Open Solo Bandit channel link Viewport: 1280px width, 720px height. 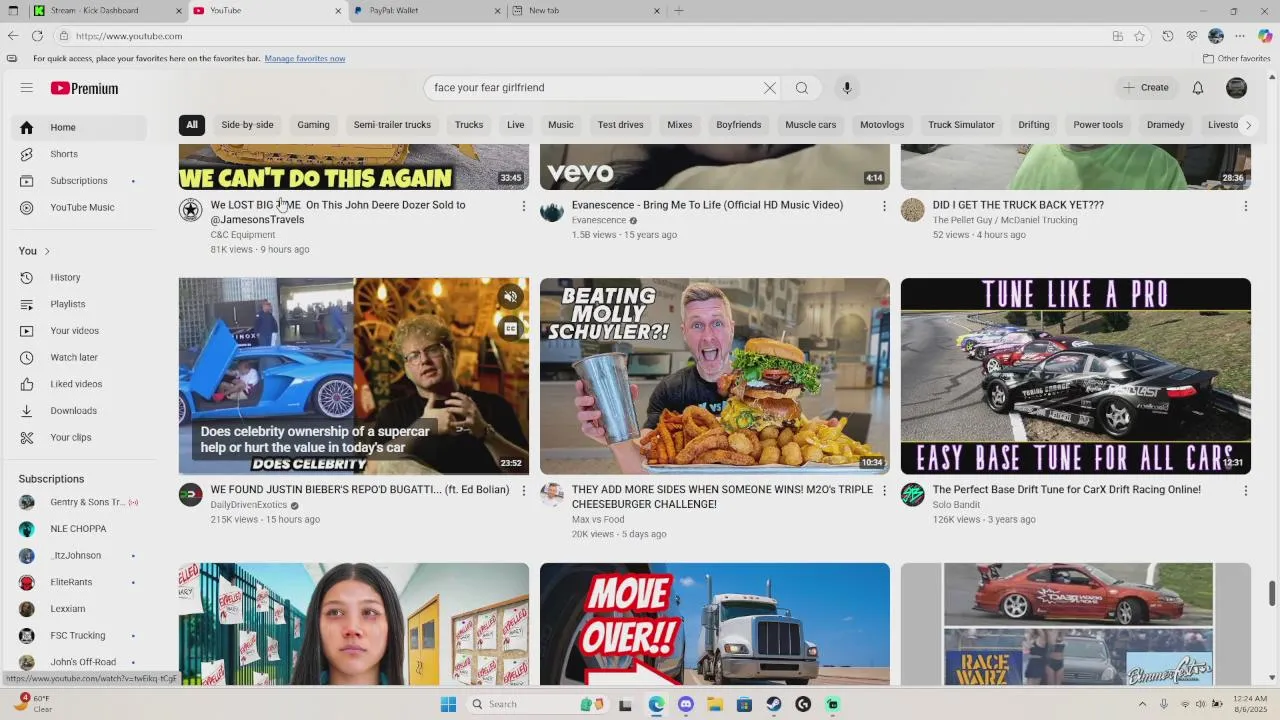tap(956, 505)
